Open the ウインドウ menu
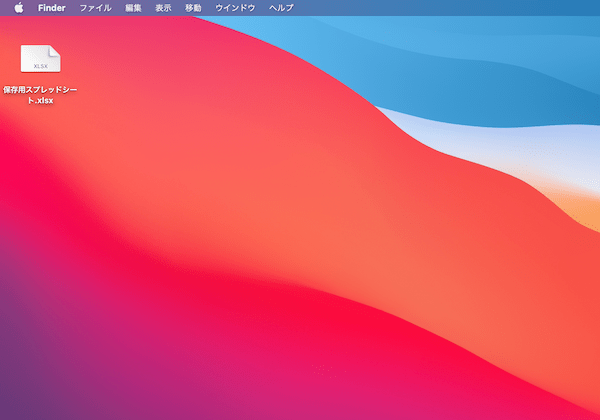This screenshot has height=420, width=600. point(235,8)
